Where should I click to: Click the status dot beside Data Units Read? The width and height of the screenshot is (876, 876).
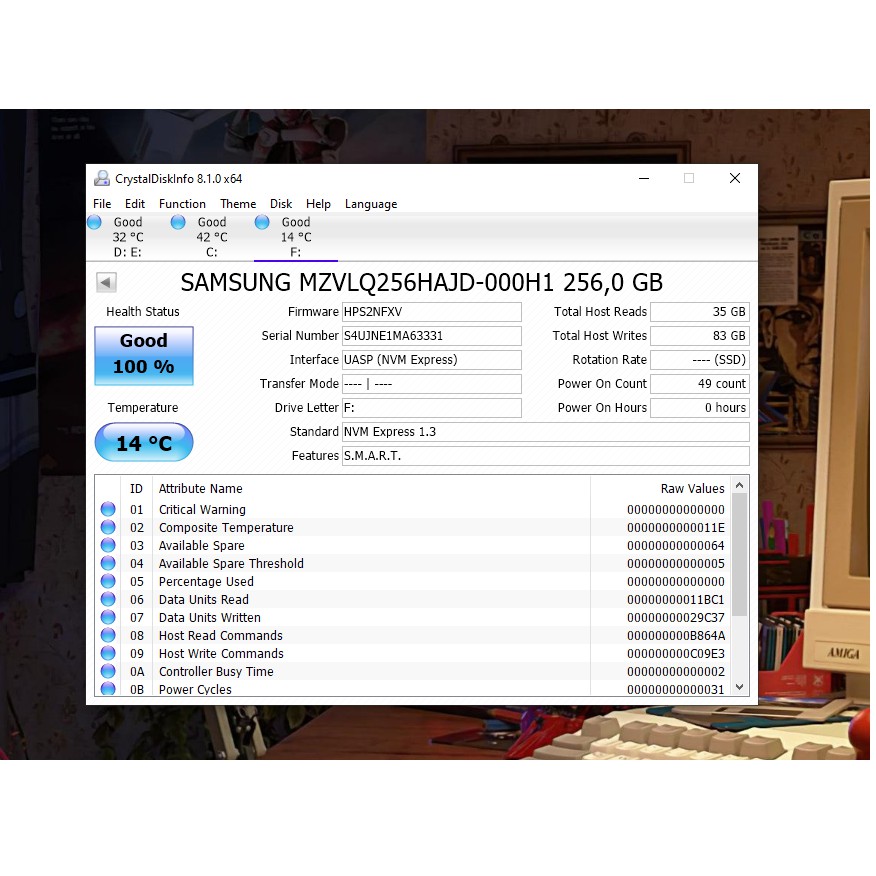pyautogui.click(x=108, y=599)
